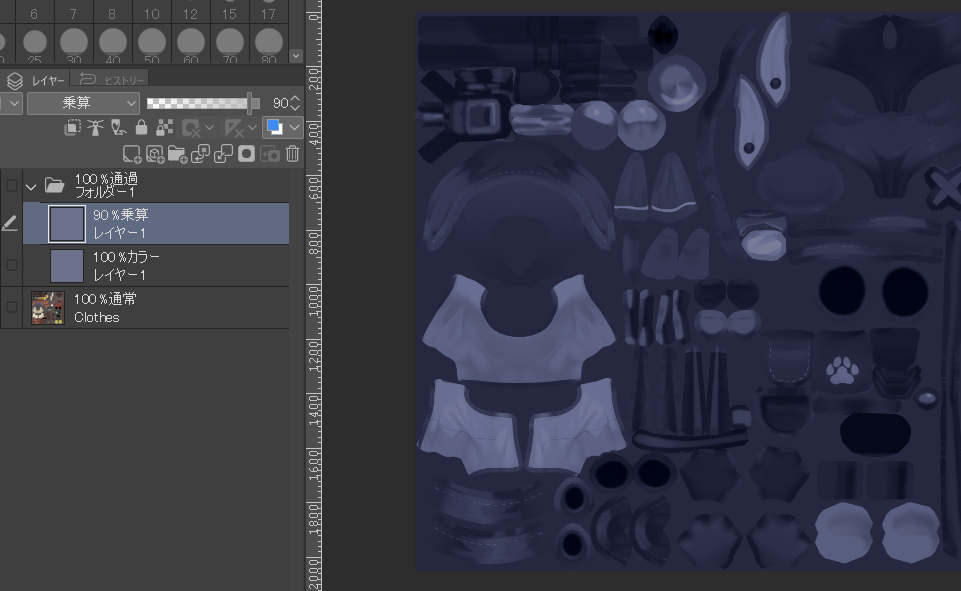This screenshot has width=961, height=591.
Task: Click the create layer mask icon
Action: [x=246, y=154]
